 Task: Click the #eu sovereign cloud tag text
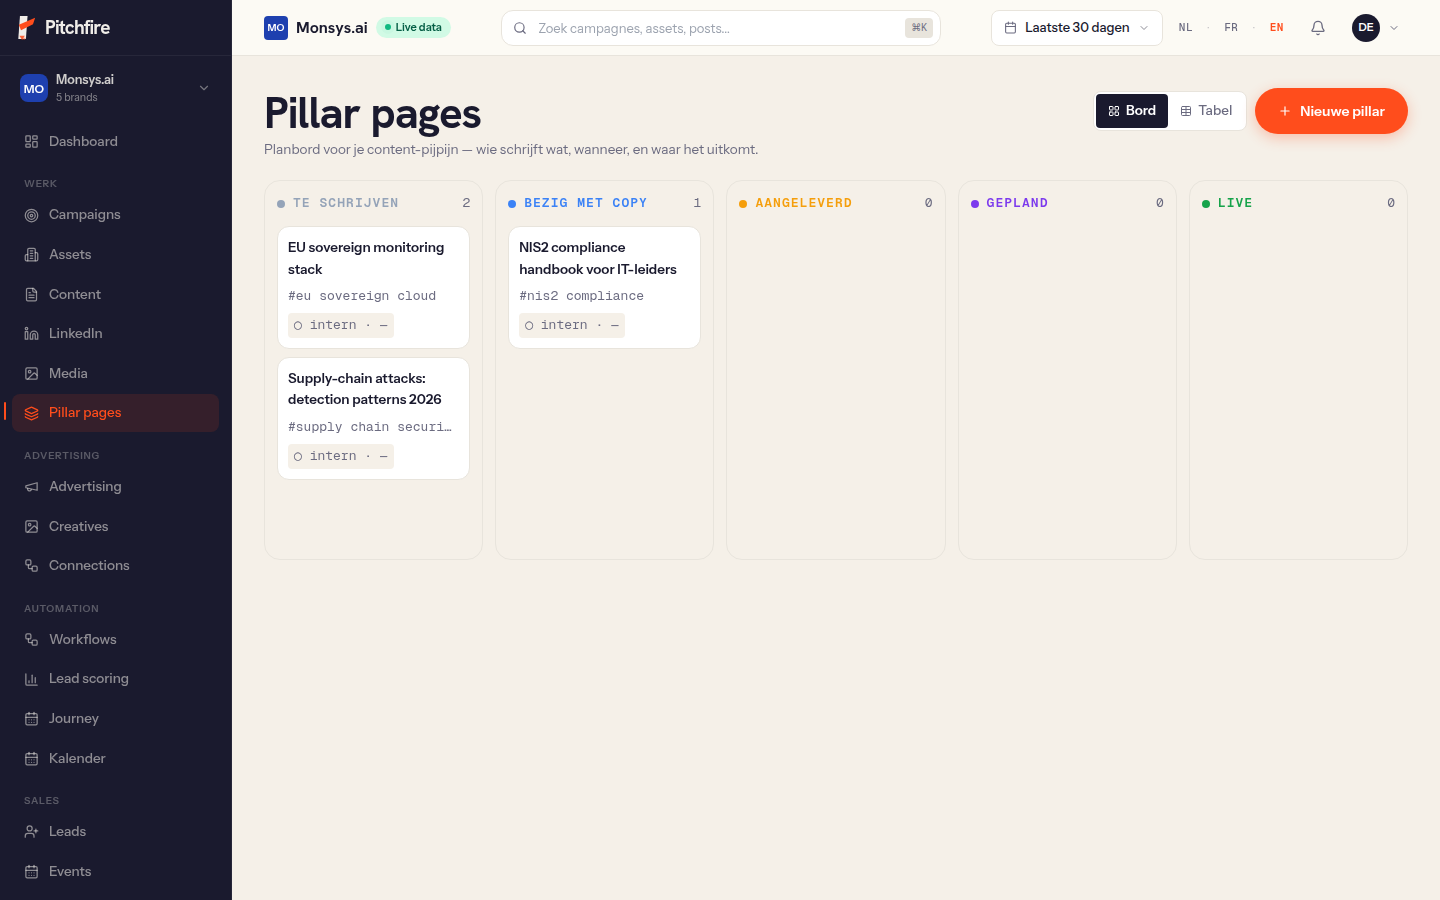362,296
